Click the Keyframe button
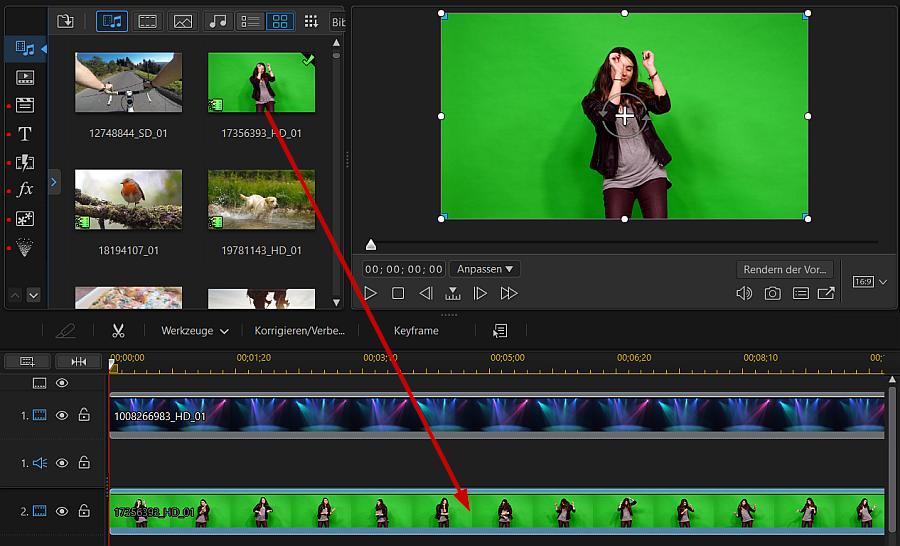Viewport: 900px width, 546px height. [x=416, y=331]
